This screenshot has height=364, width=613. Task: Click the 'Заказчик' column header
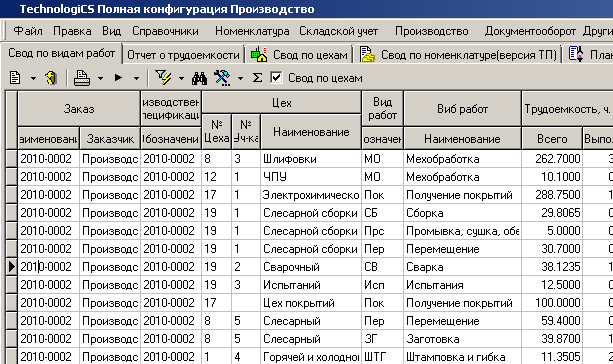click(x=110, y=138)
